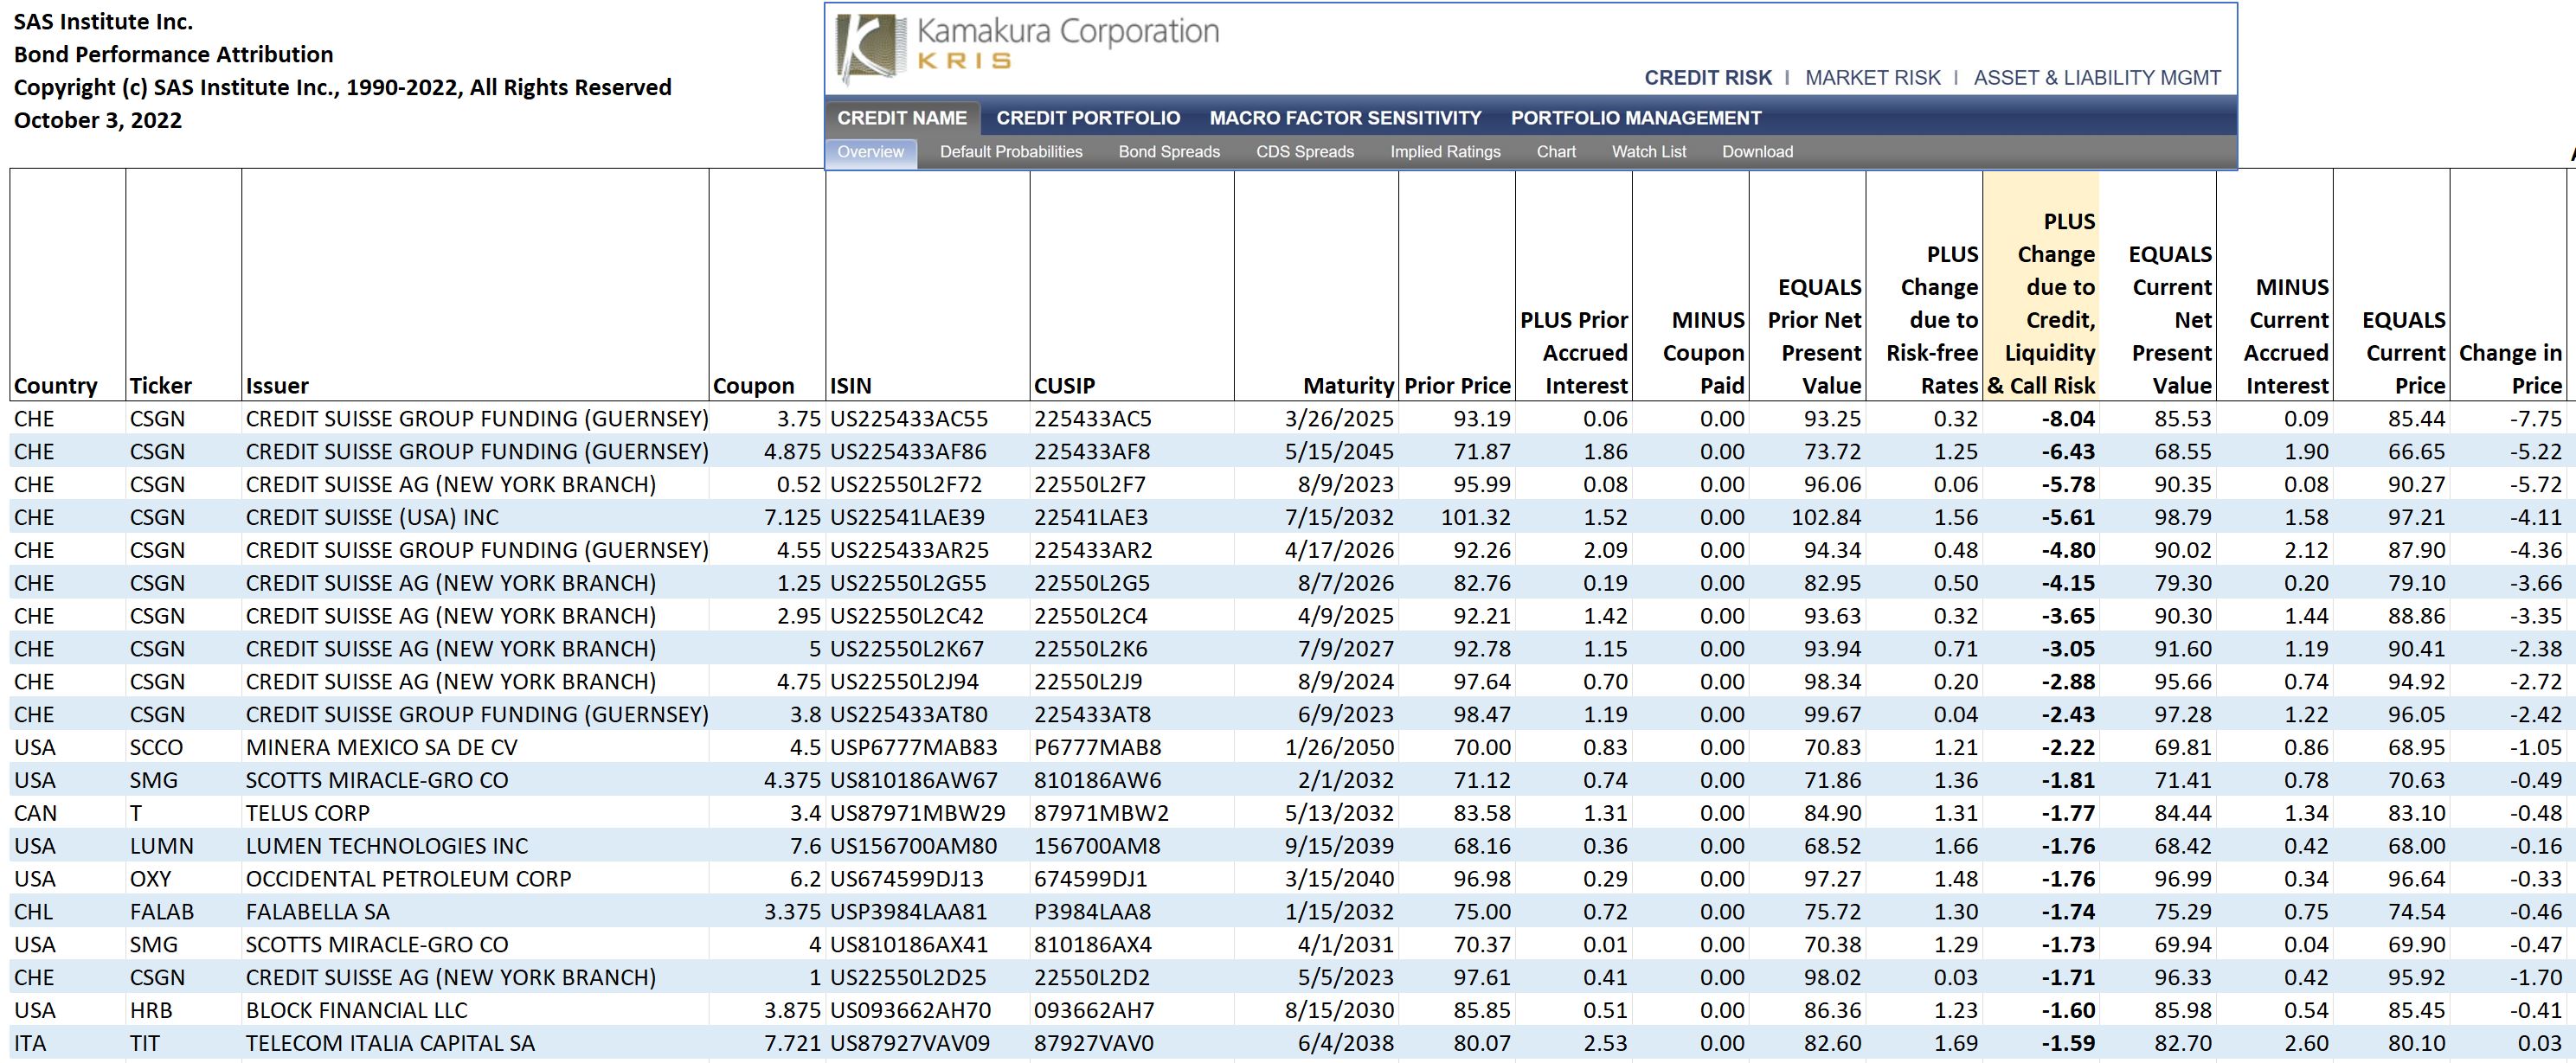
Task: Open the CREDIT RISK section link
Action: tap(1707, 78)
